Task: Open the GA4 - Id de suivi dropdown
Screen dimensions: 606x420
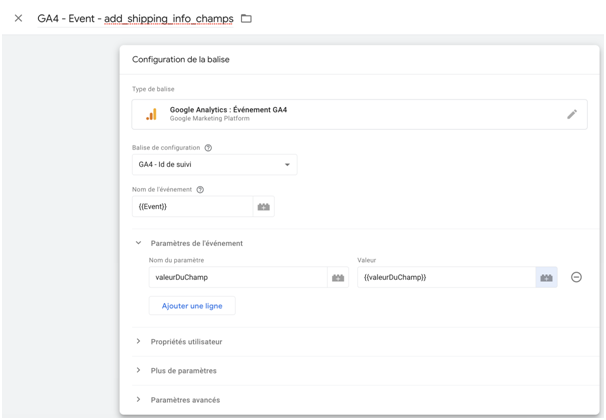Action: (214, 165)
